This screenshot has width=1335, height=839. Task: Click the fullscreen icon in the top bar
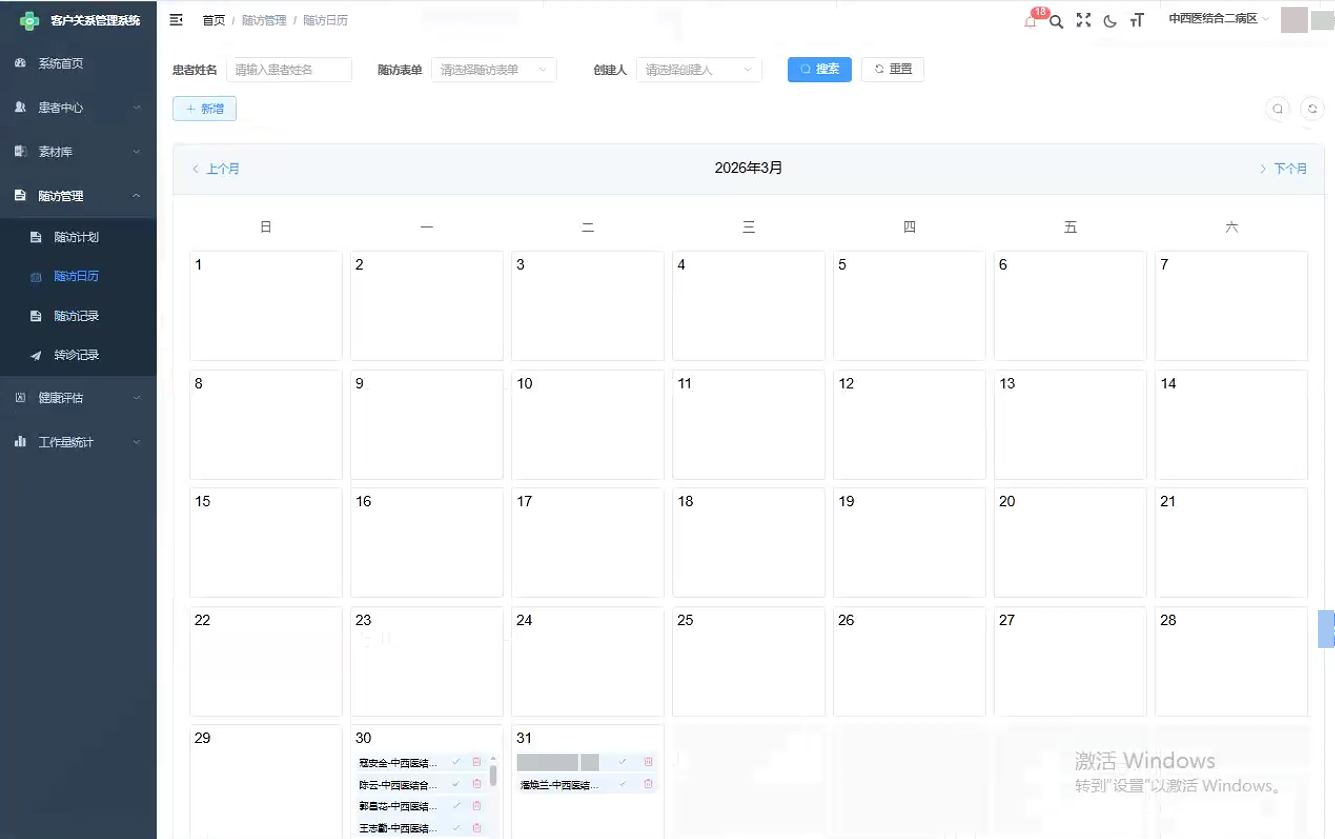[1083, 21]
